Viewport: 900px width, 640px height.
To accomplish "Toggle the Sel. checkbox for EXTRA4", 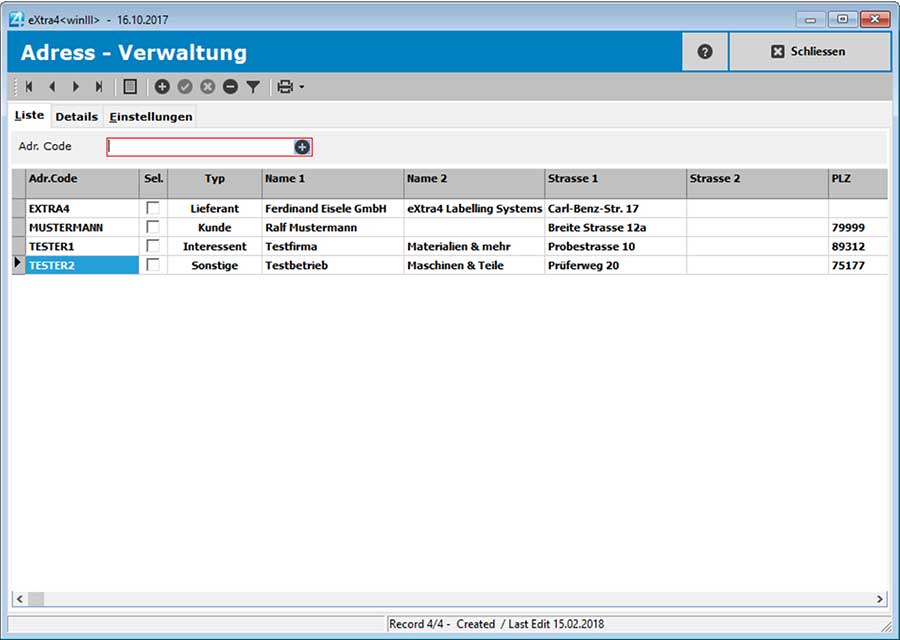I will (x=153, y=208).
